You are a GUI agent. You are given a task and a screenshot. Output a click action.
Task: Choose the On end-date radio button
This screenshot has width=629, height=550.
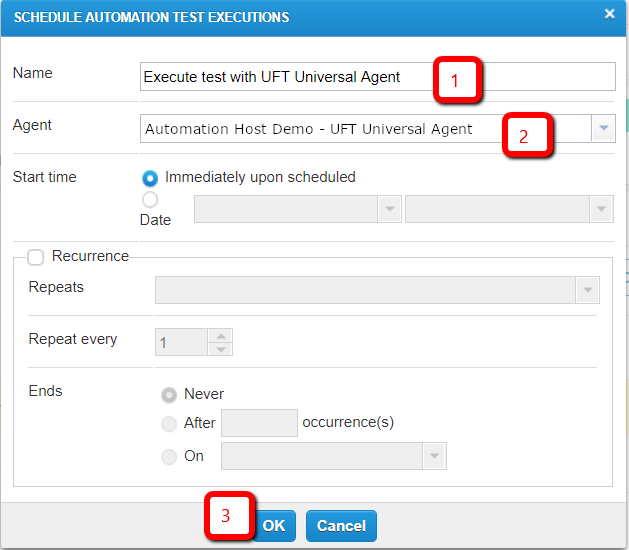(x=169, y=456)
